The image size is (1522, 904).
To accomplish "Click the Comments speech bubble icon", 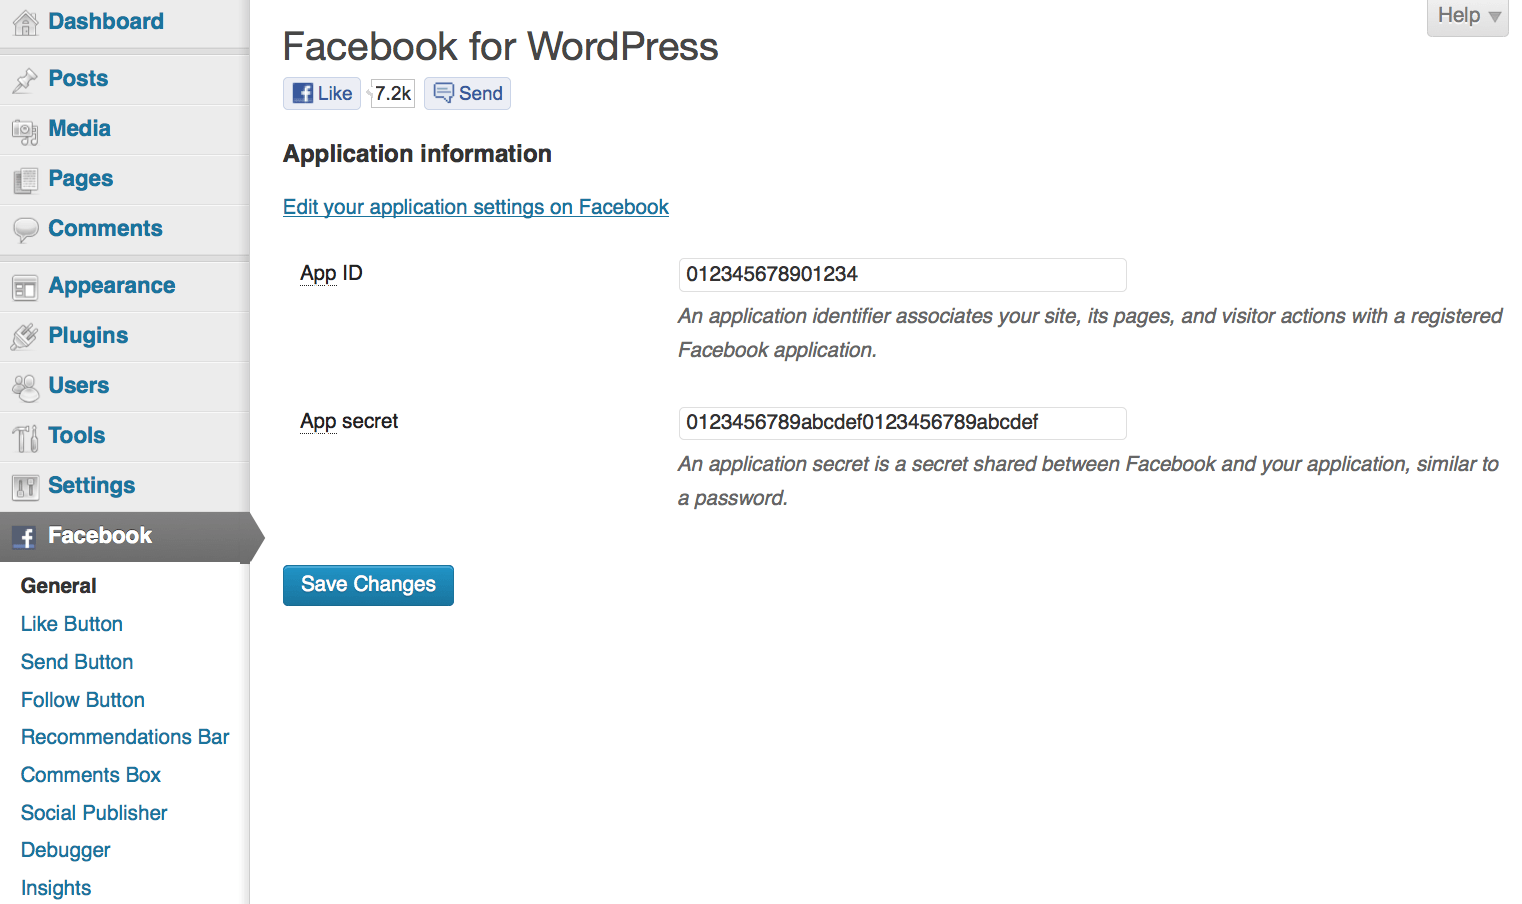I will [x=25, y=230].
